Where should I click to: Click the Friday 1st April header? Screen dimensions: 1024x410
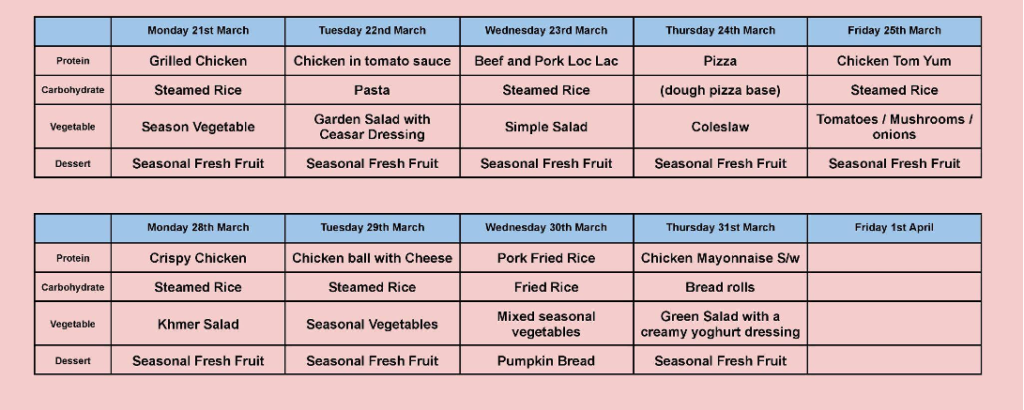pyautogui.click(x=894, y=228)
